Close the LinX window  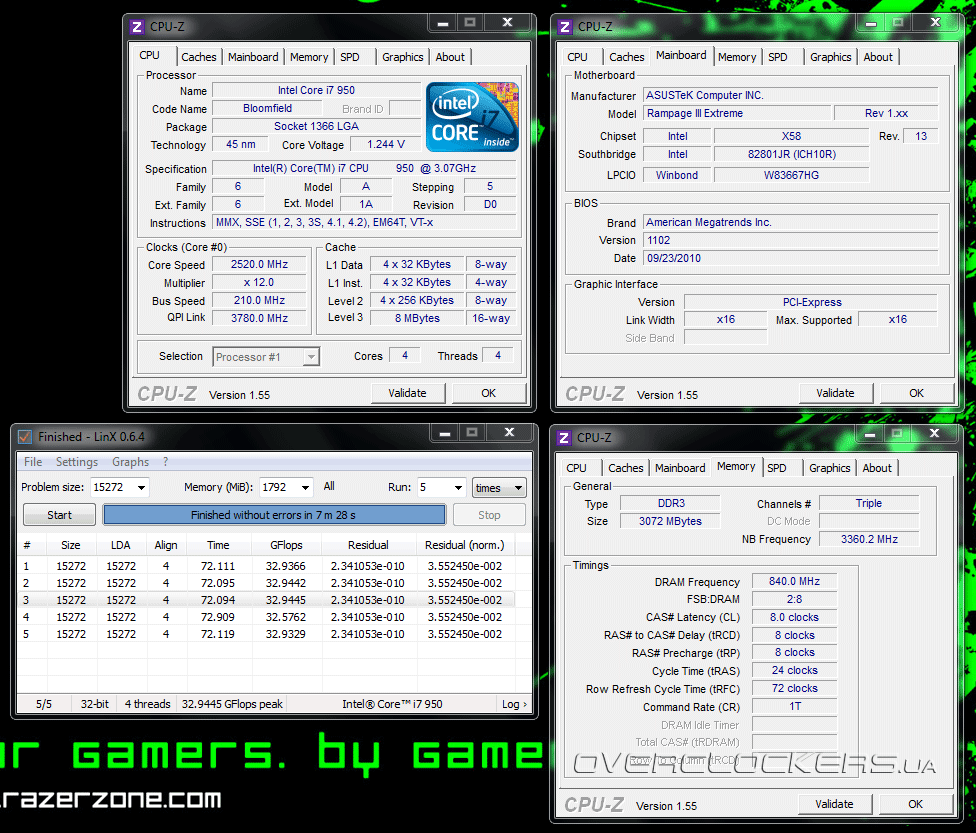(x=509, y=433)
